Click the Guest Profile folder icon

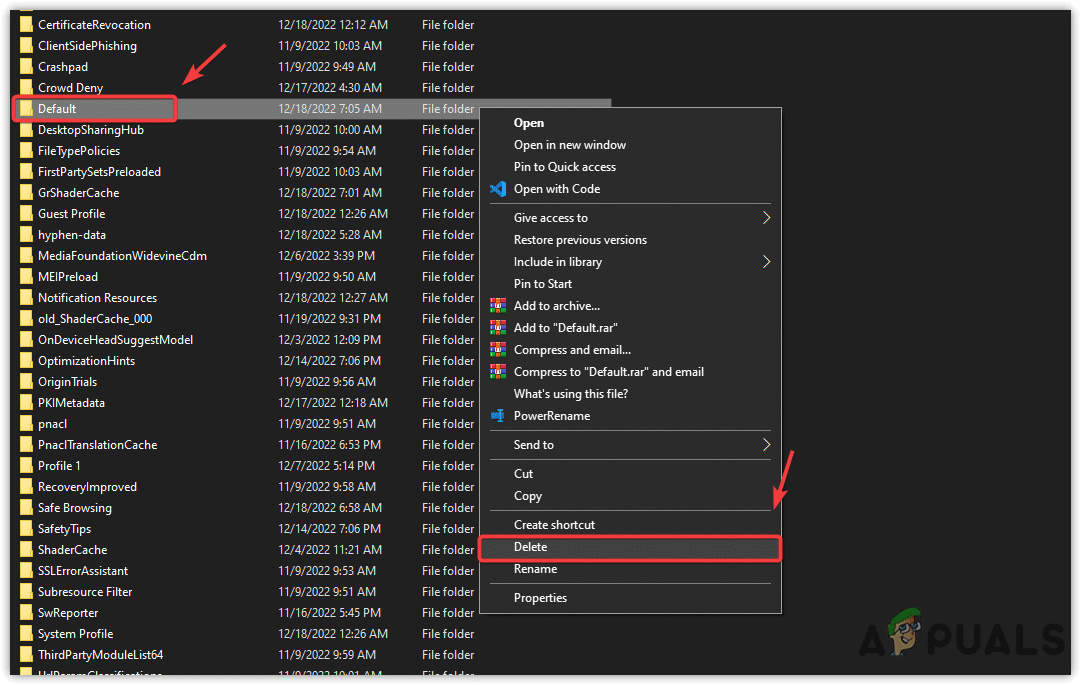tap(27, 214)
